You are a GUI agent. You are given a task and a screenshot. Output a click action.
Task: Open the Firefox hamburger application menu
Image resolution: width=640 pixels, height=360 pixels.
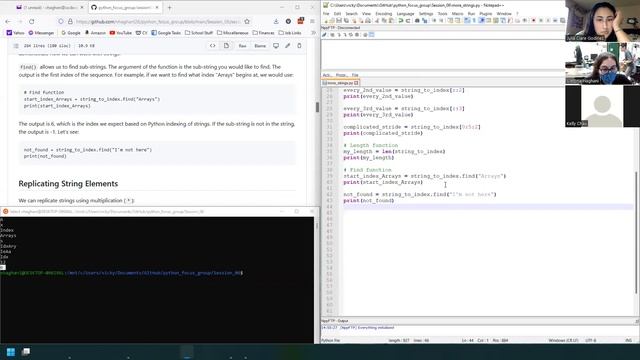coord(312,21)
